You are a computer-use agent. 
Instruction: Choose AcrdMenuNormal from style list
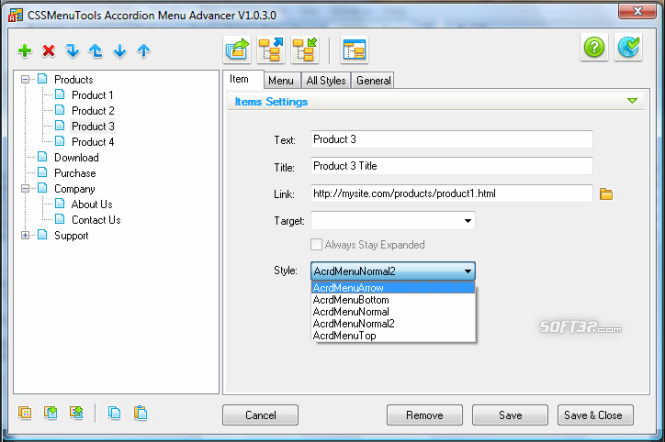coord(393,312)
